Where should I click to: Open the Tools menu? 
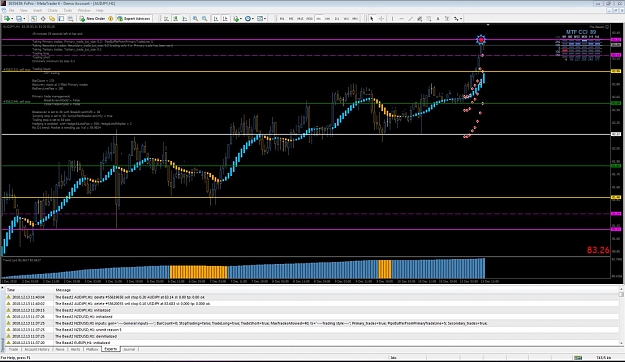click(68, 10)
